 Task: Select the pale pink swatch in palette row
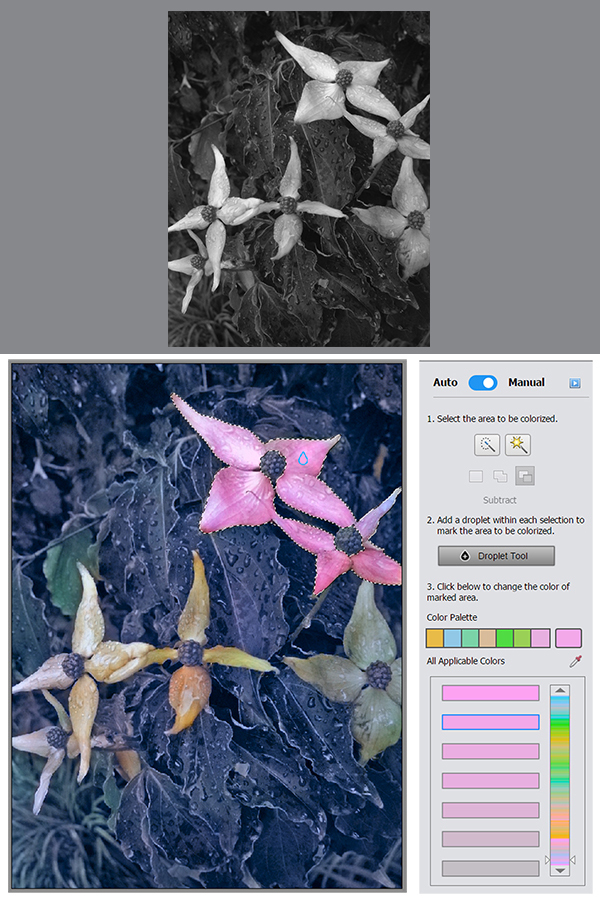(x=540, y=638)
